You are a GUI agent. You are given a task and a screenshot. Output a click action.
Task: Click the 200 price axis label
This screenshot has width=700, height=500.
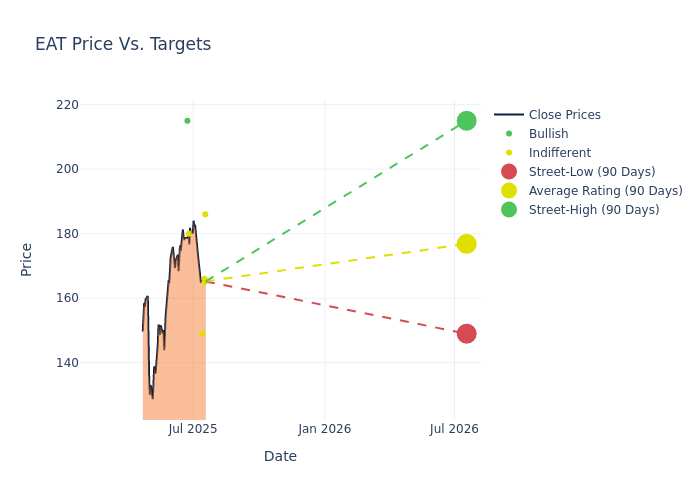(67, 169)
